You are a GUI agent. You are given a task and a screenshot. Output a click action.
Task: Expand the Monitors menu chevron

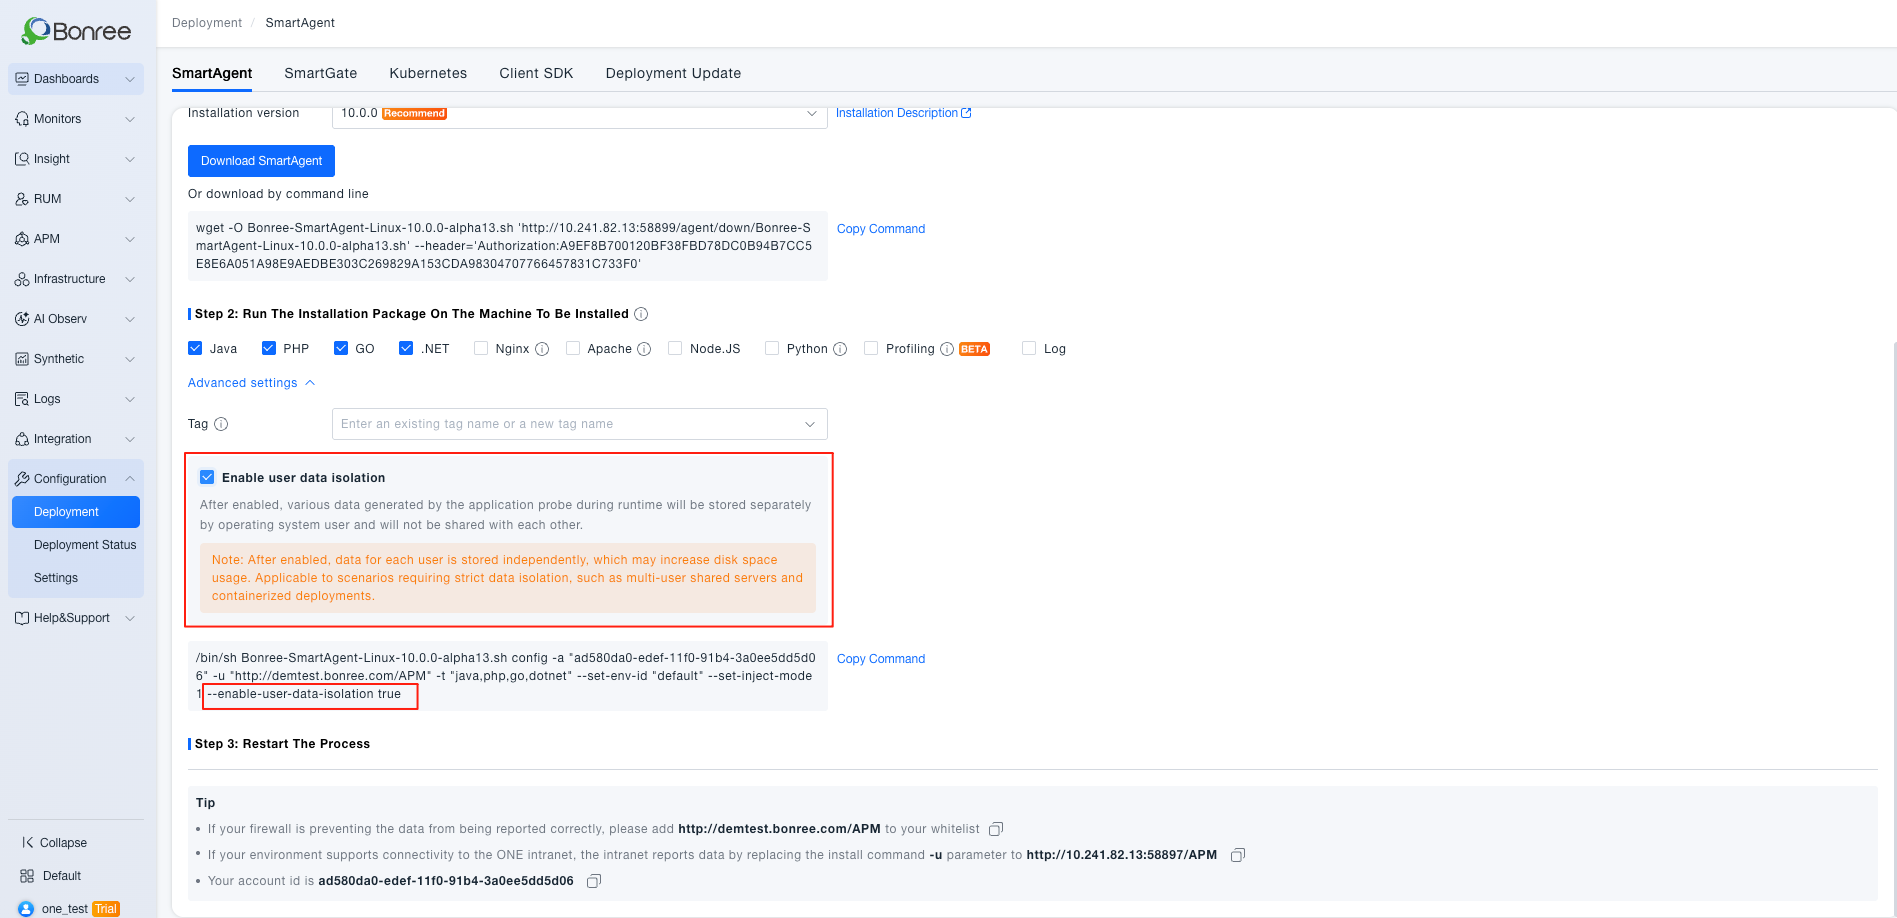pos(130,119)
